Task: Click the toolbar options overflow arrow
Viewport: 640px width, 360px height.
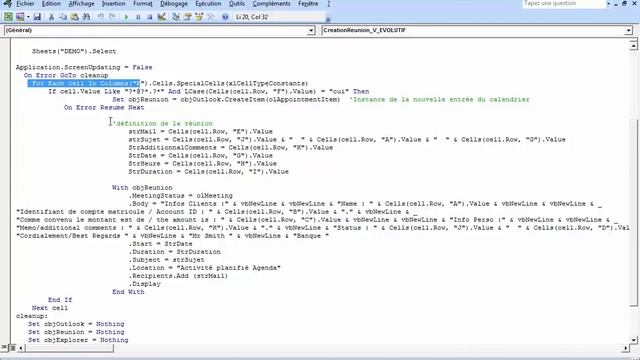Action: (328, 19)
